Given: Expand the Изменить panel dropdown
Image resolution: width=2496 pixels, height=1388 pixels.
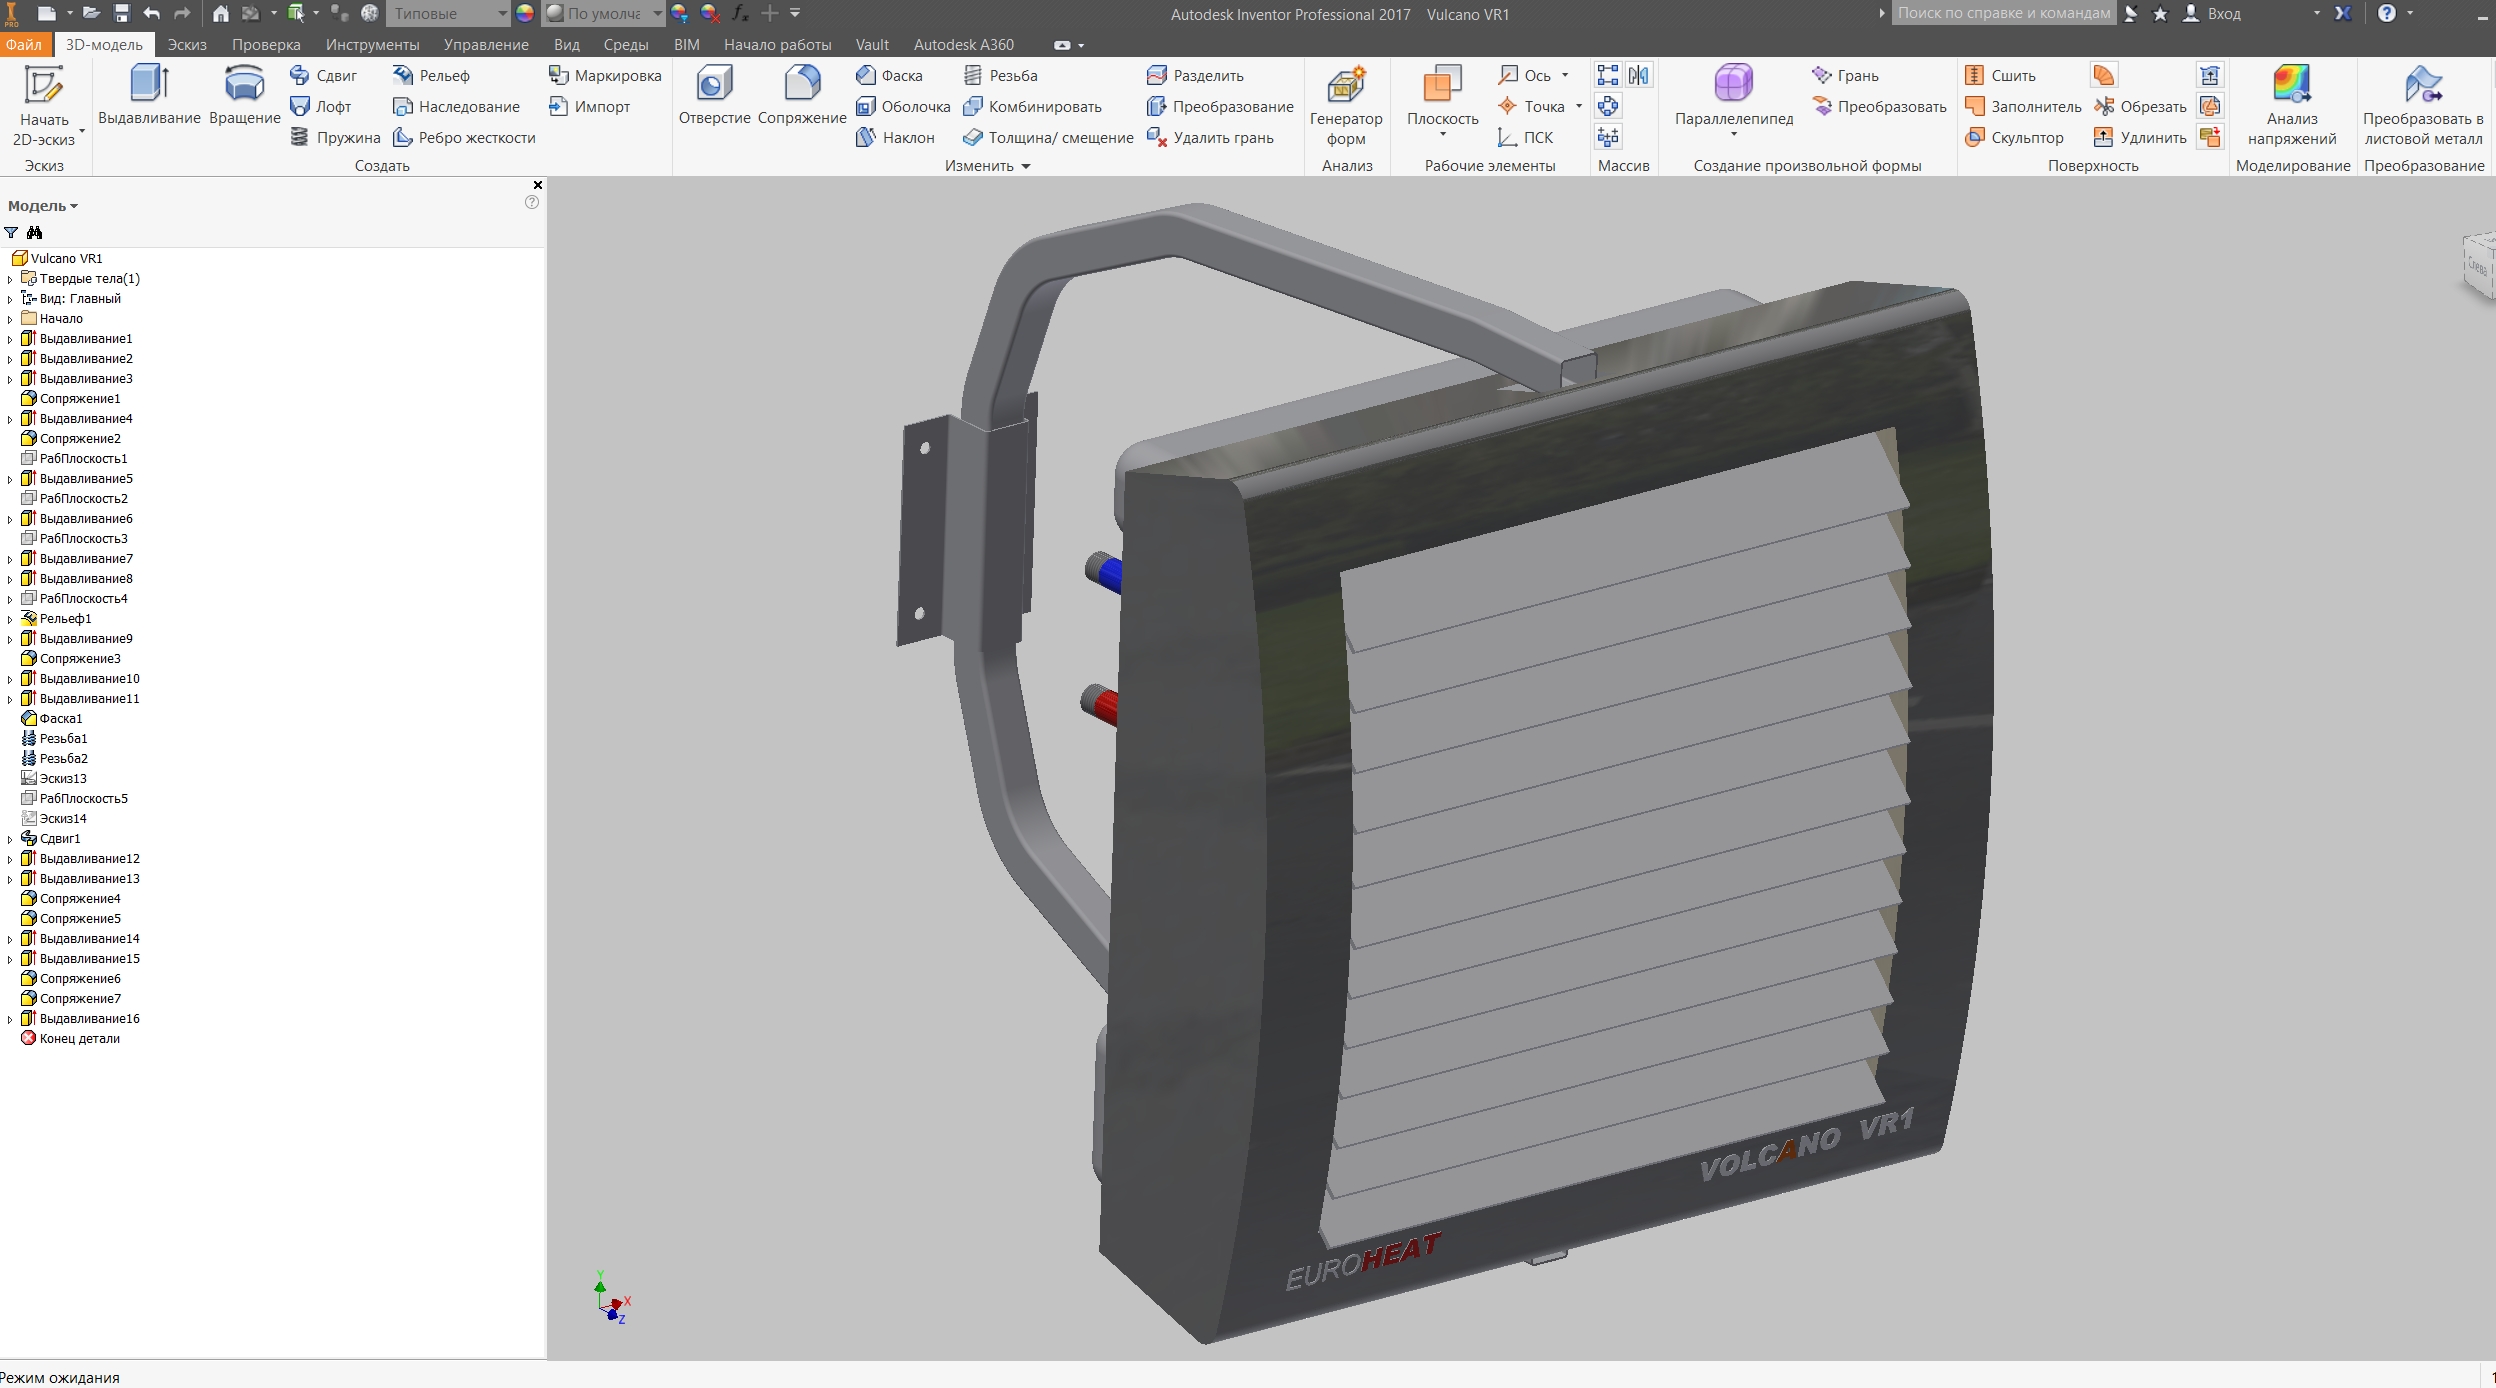Looking at the screenshot, I should pos(987,166).
